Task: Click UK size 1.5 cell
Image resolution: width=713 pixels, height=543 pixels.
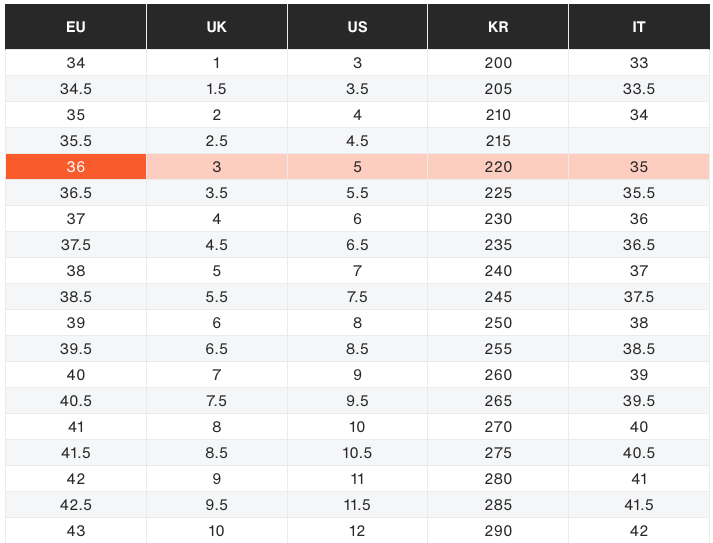Action: 216,89
